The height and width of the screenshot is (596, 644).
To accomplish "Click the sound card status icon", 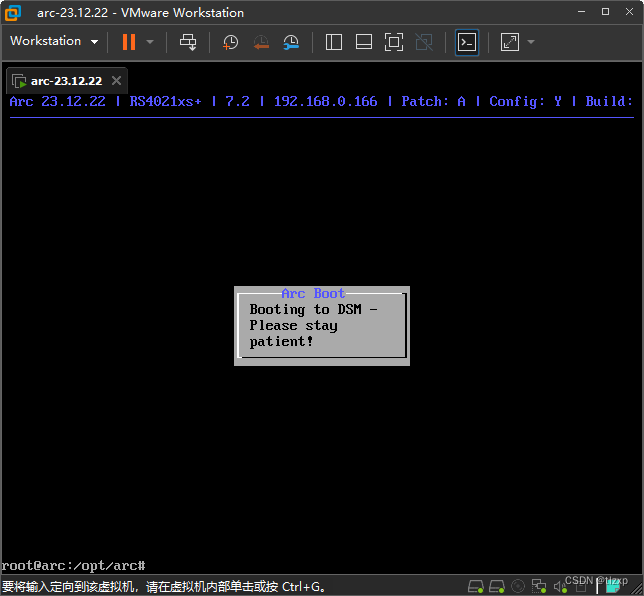I will coord(560,587).
